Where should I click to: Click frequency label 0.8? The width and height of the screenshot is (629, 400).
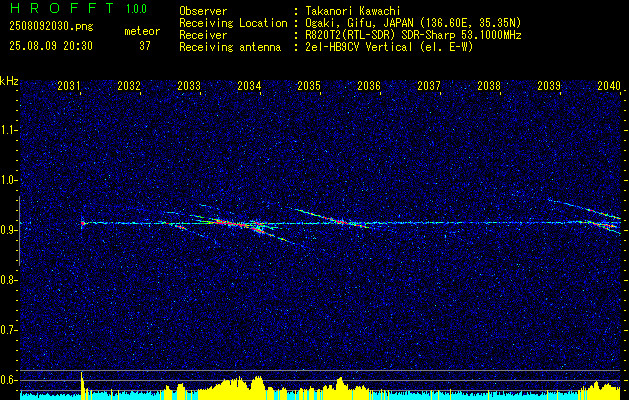click(x=9, y=280)
